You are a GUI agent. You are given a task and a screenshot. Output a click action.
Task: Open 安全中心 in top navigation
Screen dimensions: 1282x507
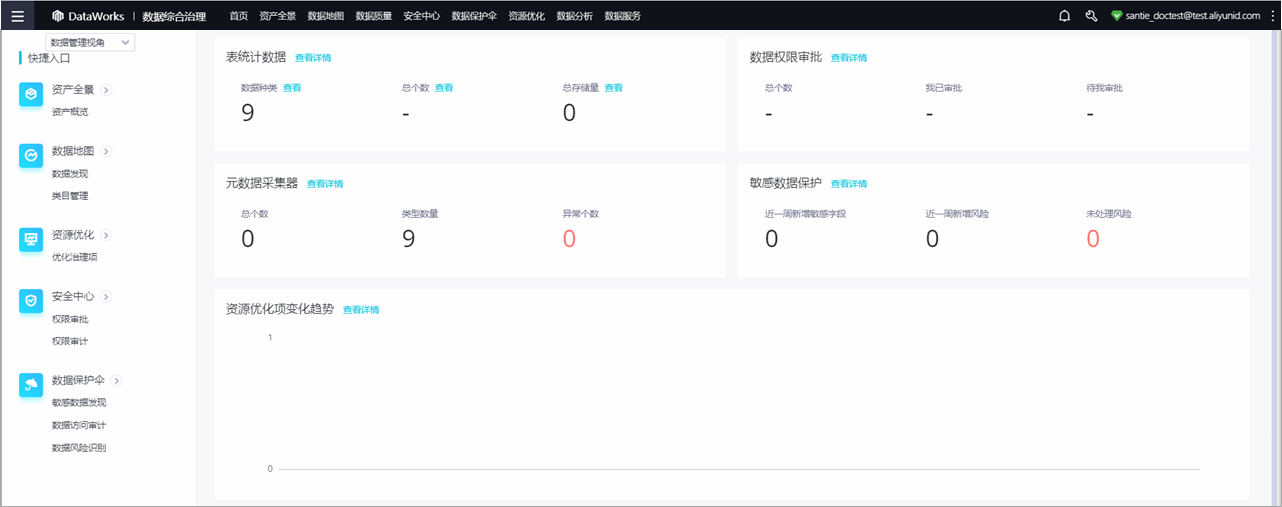(421, 16)
